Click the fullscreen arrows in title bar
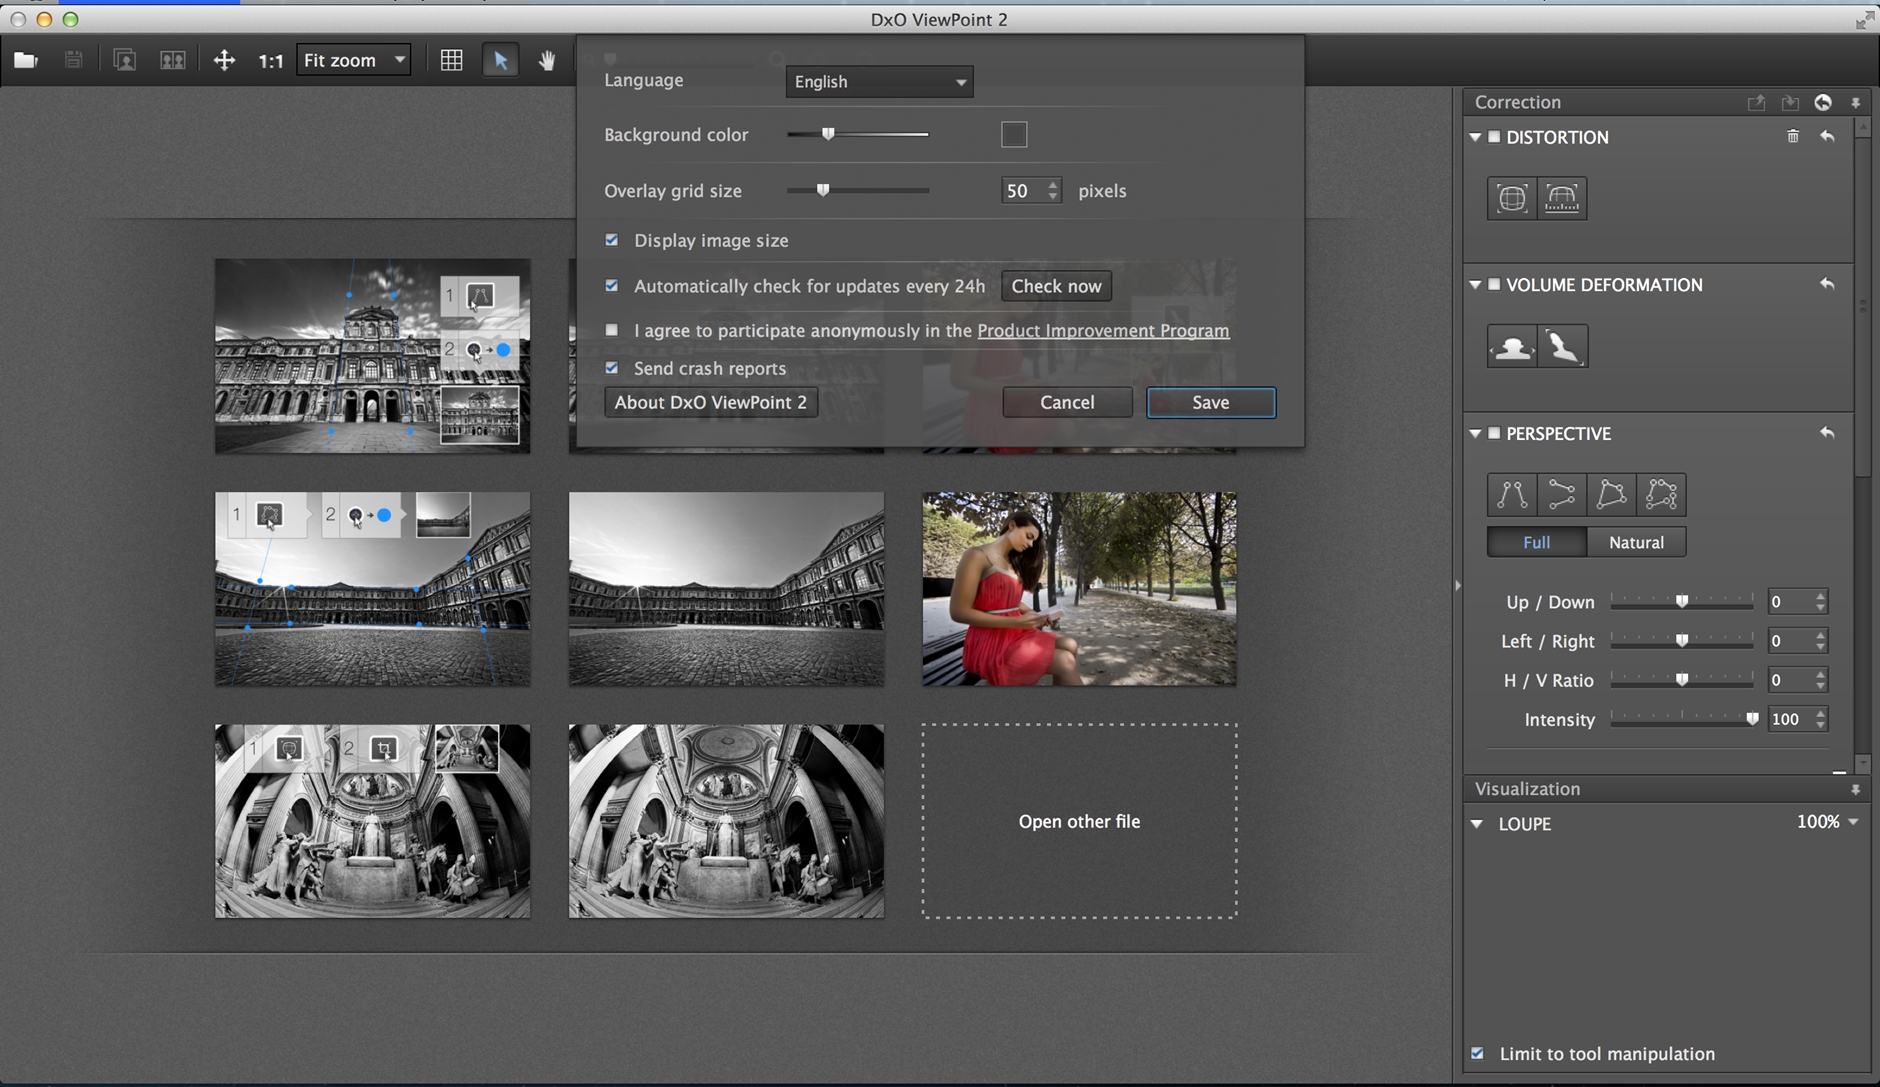 (x=1864, y=20)
